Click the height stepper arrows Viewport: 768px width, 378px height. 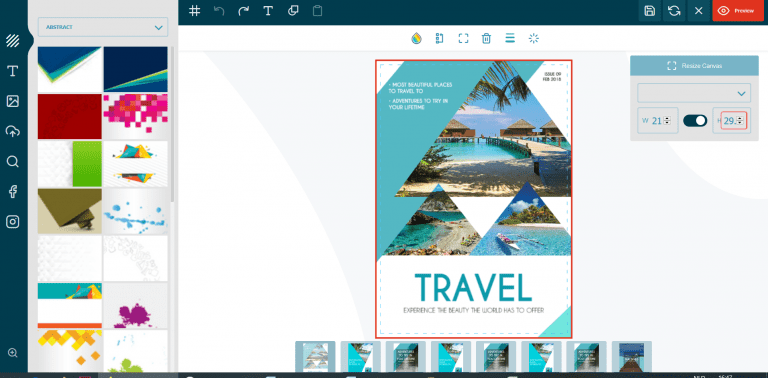click(x=740, y=120)
